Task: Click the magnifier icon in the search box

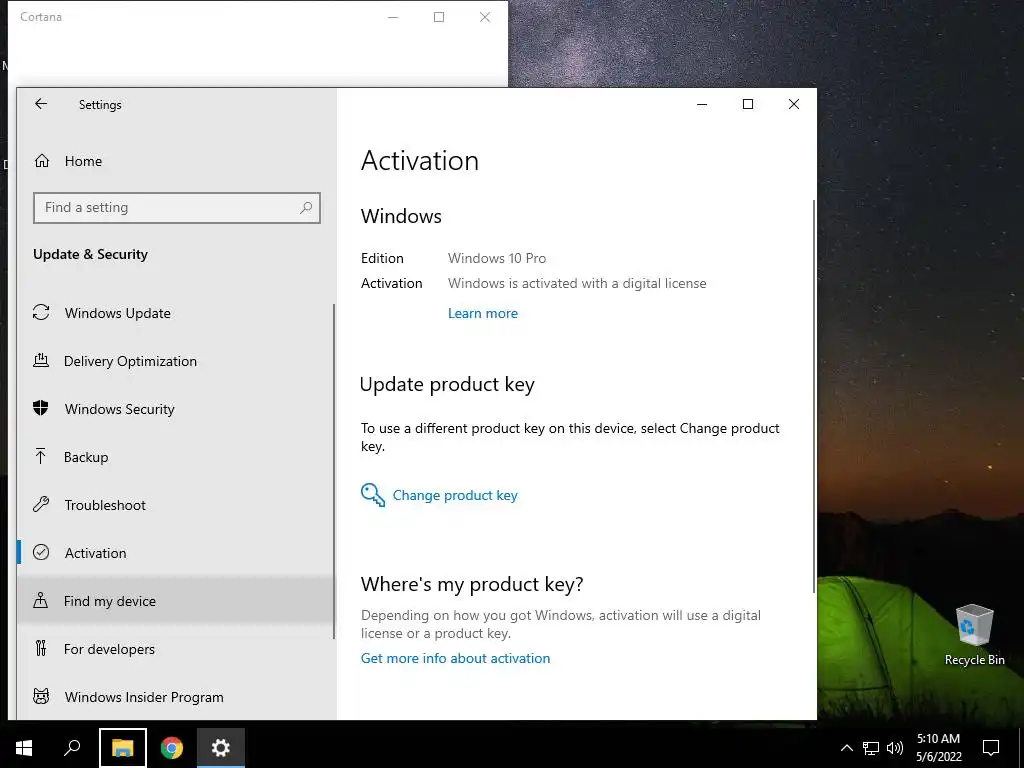Action: pos(306,208)
